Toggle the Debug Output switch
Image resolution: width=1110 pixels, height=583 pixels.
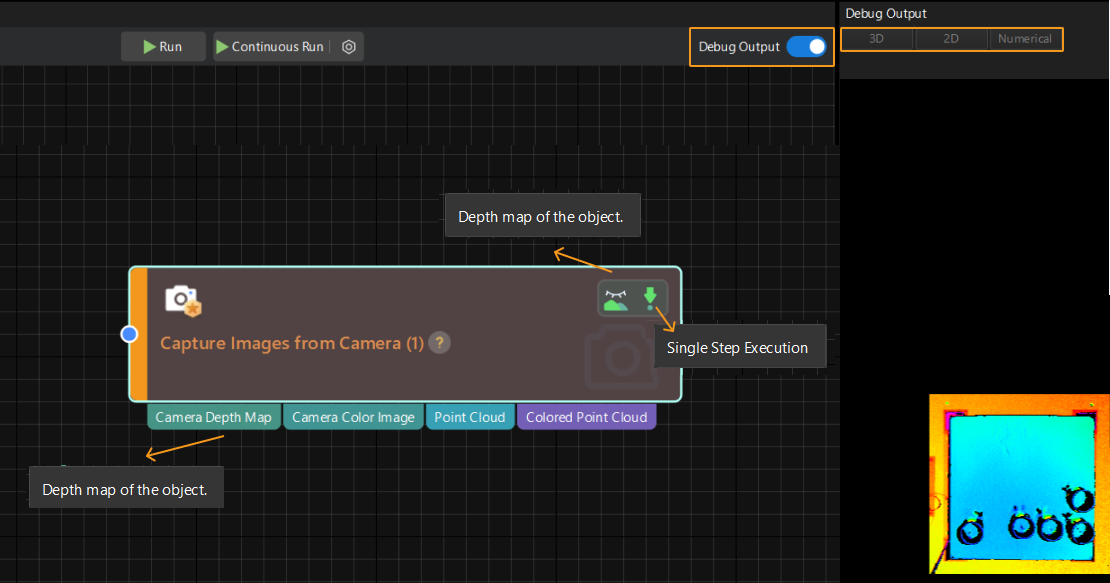point(806,47)
